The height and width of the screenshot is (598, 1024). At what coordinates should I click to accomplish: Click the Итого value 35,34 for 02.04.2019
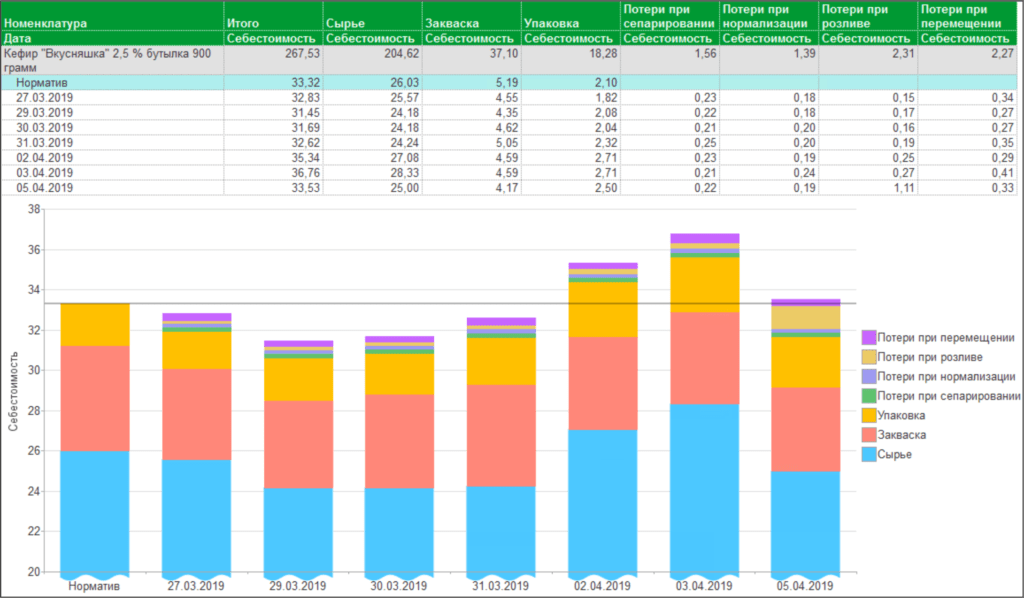(x=273, y=158)
